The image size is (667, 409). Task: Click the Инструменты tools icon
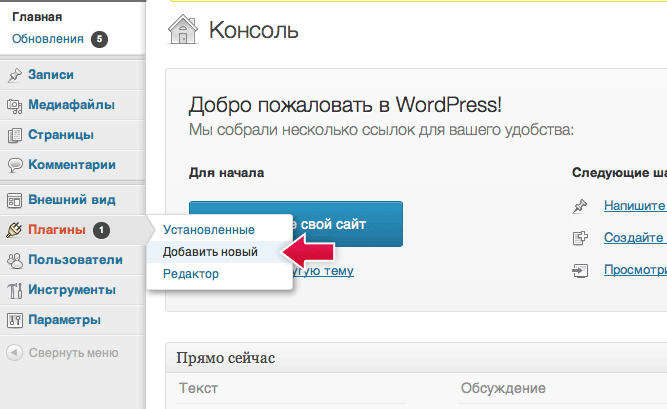click(x=15, y=290)
